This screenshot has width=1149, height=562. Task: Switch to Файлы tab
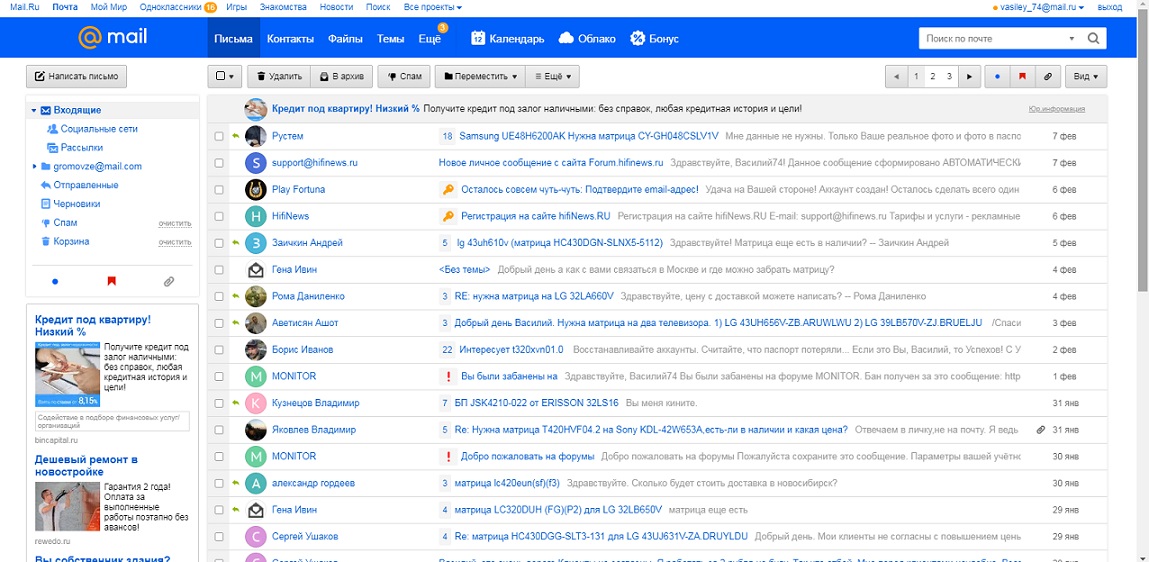(345, 38)
